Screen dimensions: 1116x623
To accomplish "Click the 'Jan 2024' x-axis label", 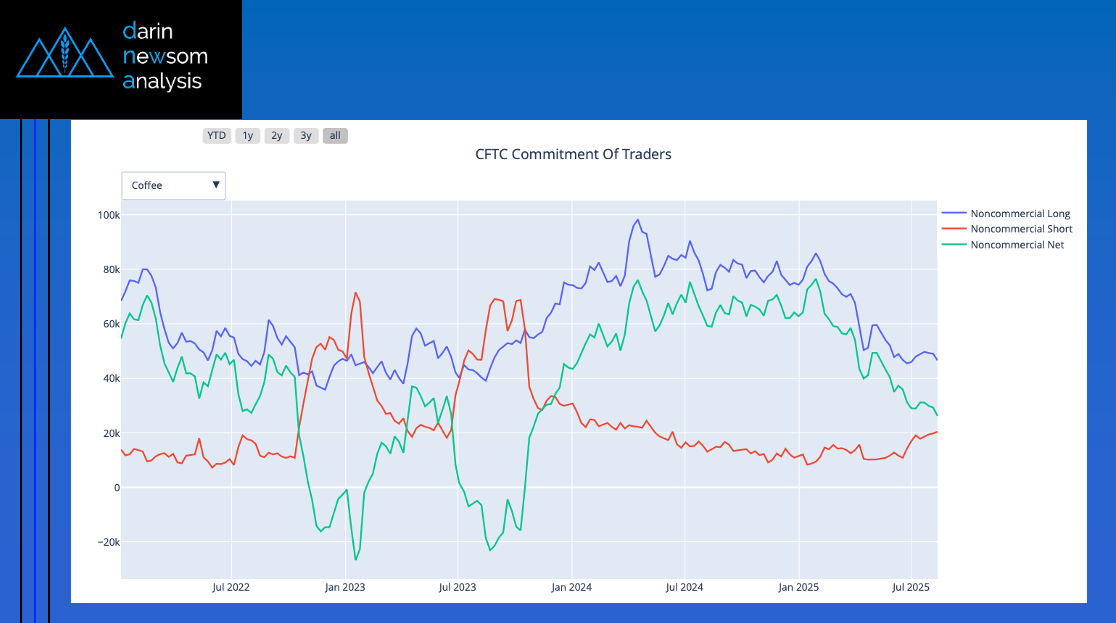I will tap(573, 588).
